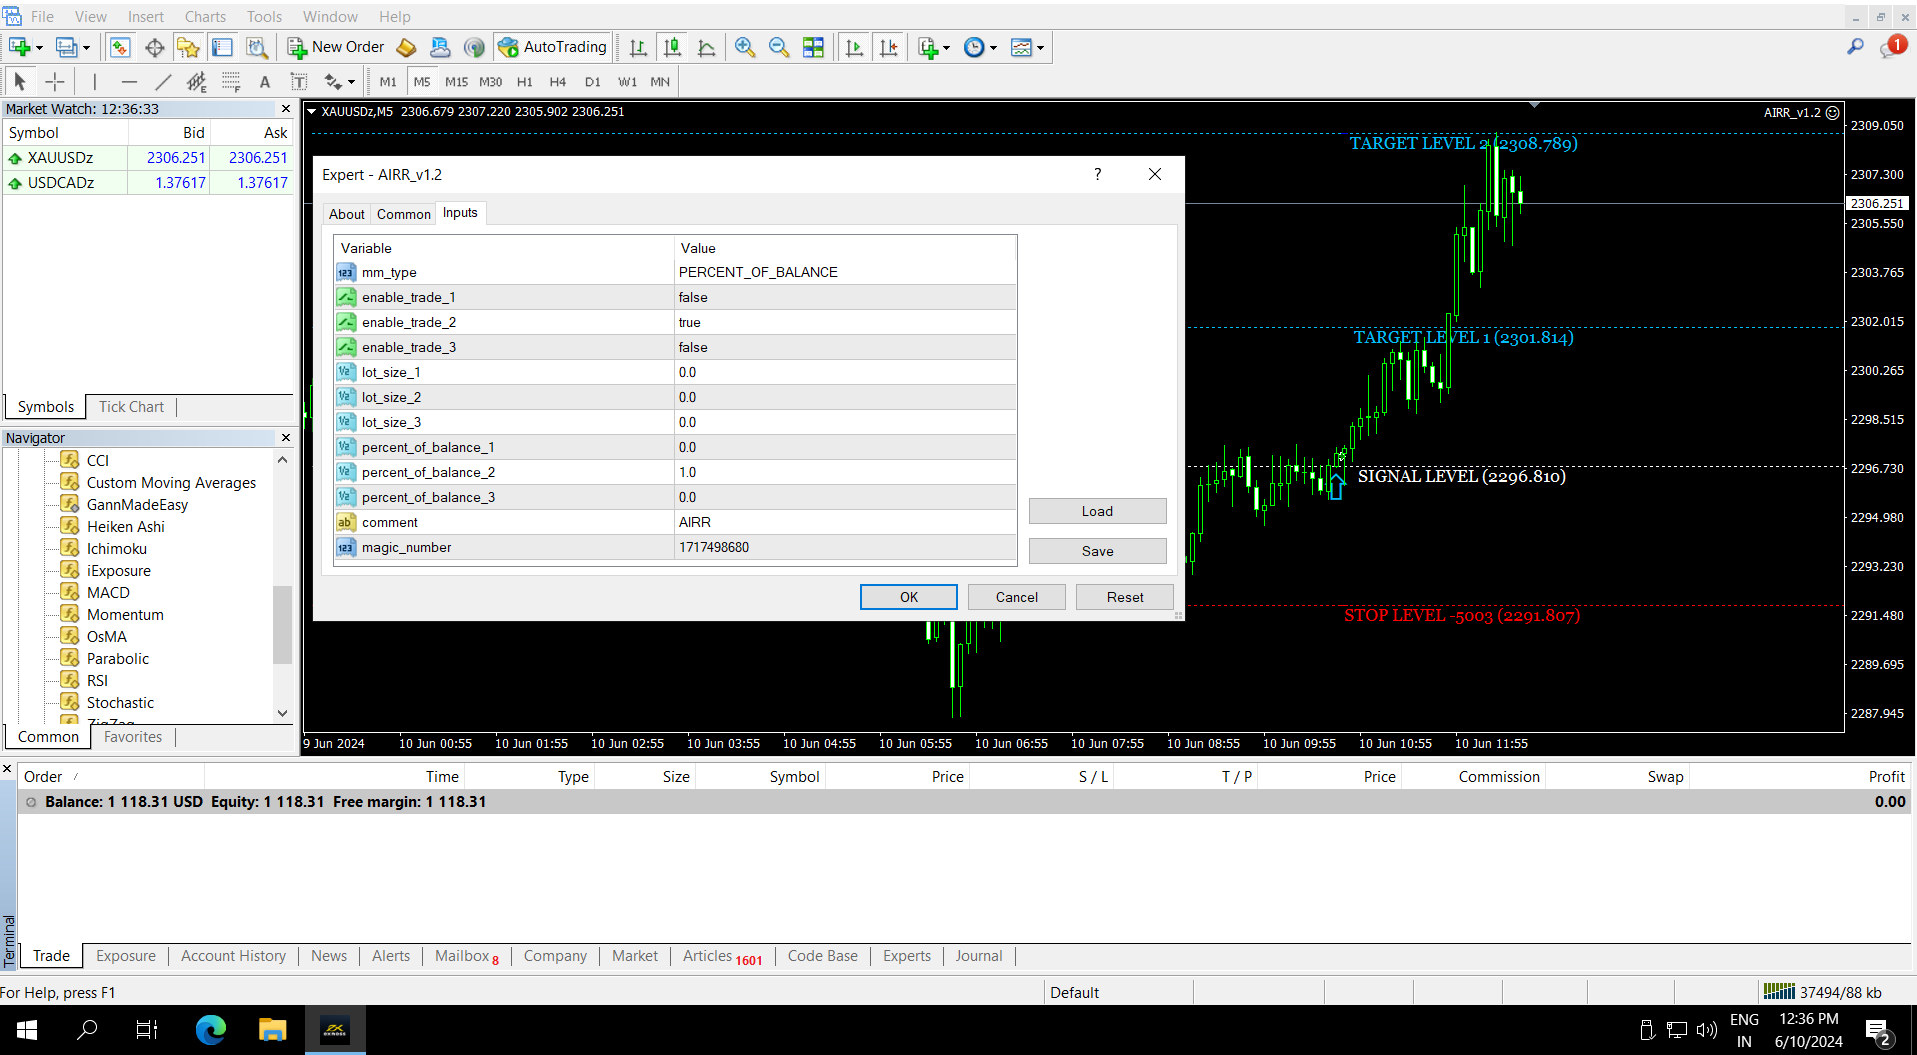Click the Reset button

click(x=1124, y=597)
